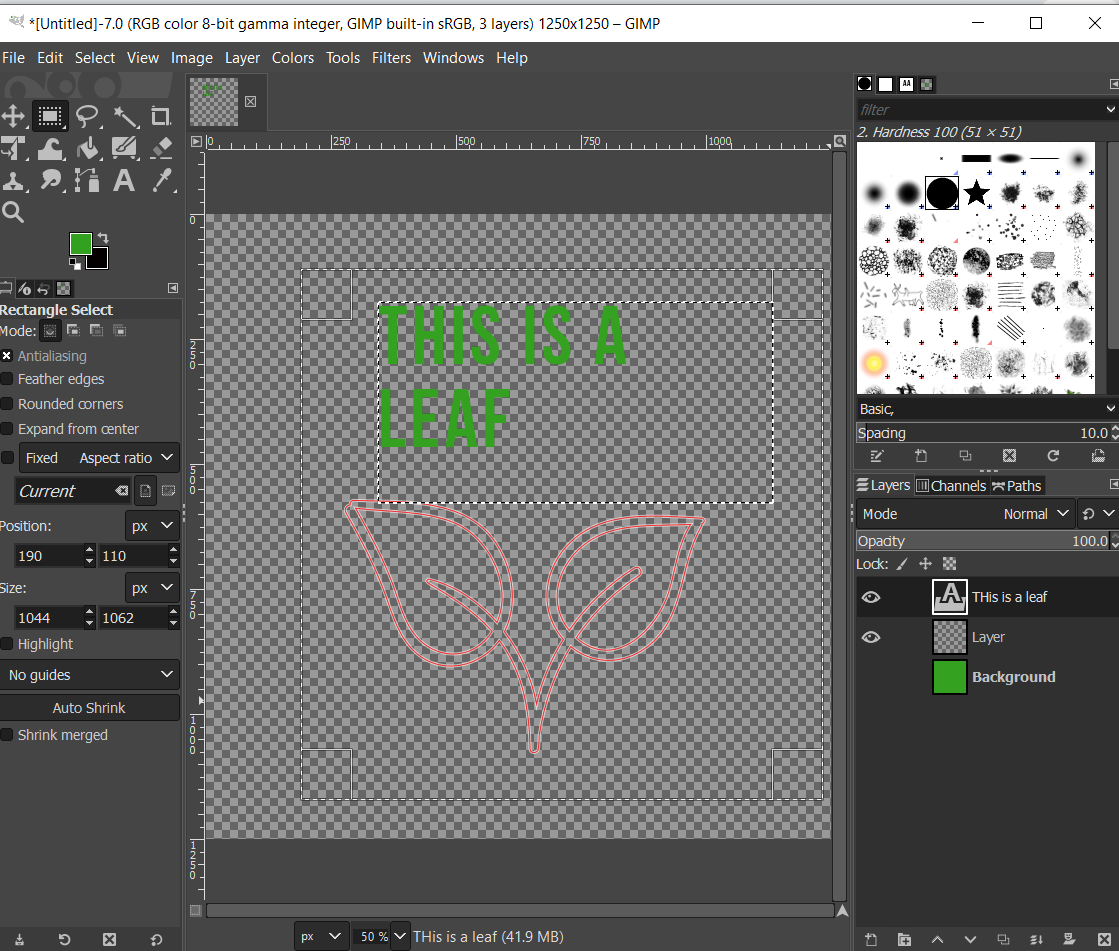
Task: Hide the 'THis is a leaf' layer
Action: [871, 597]
